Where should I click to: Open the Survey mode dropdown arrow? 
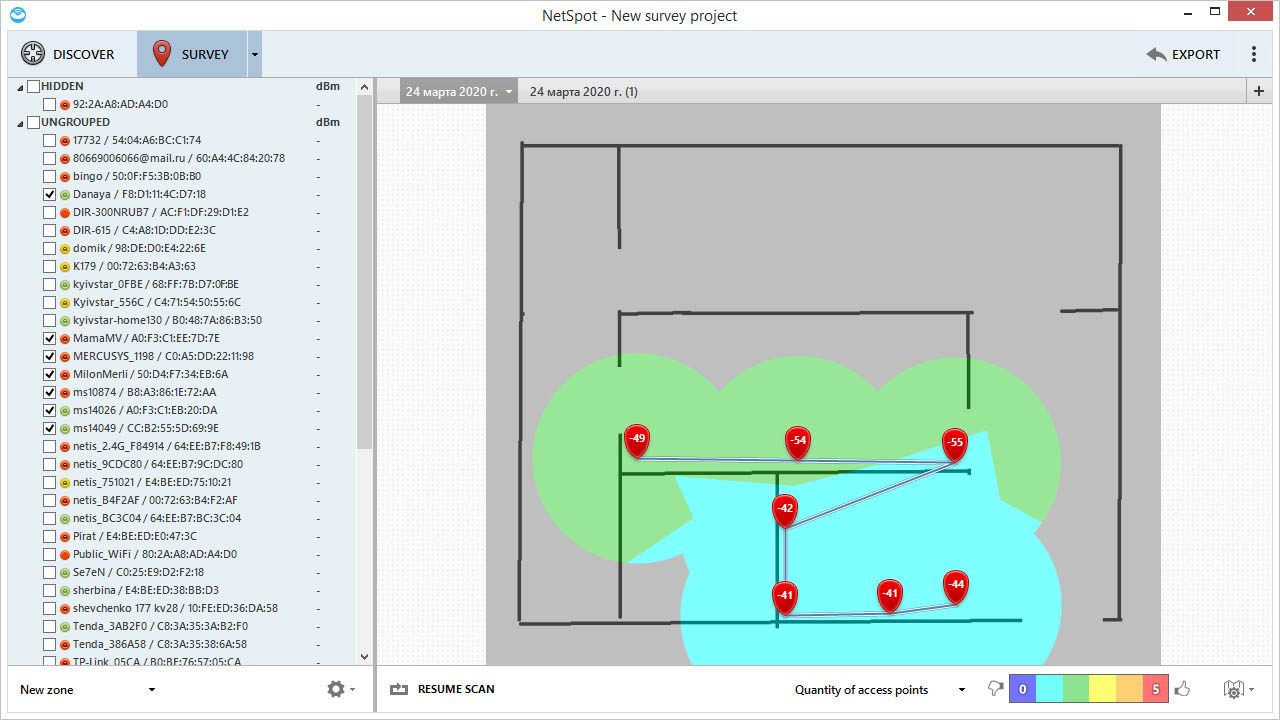[254, 54]
